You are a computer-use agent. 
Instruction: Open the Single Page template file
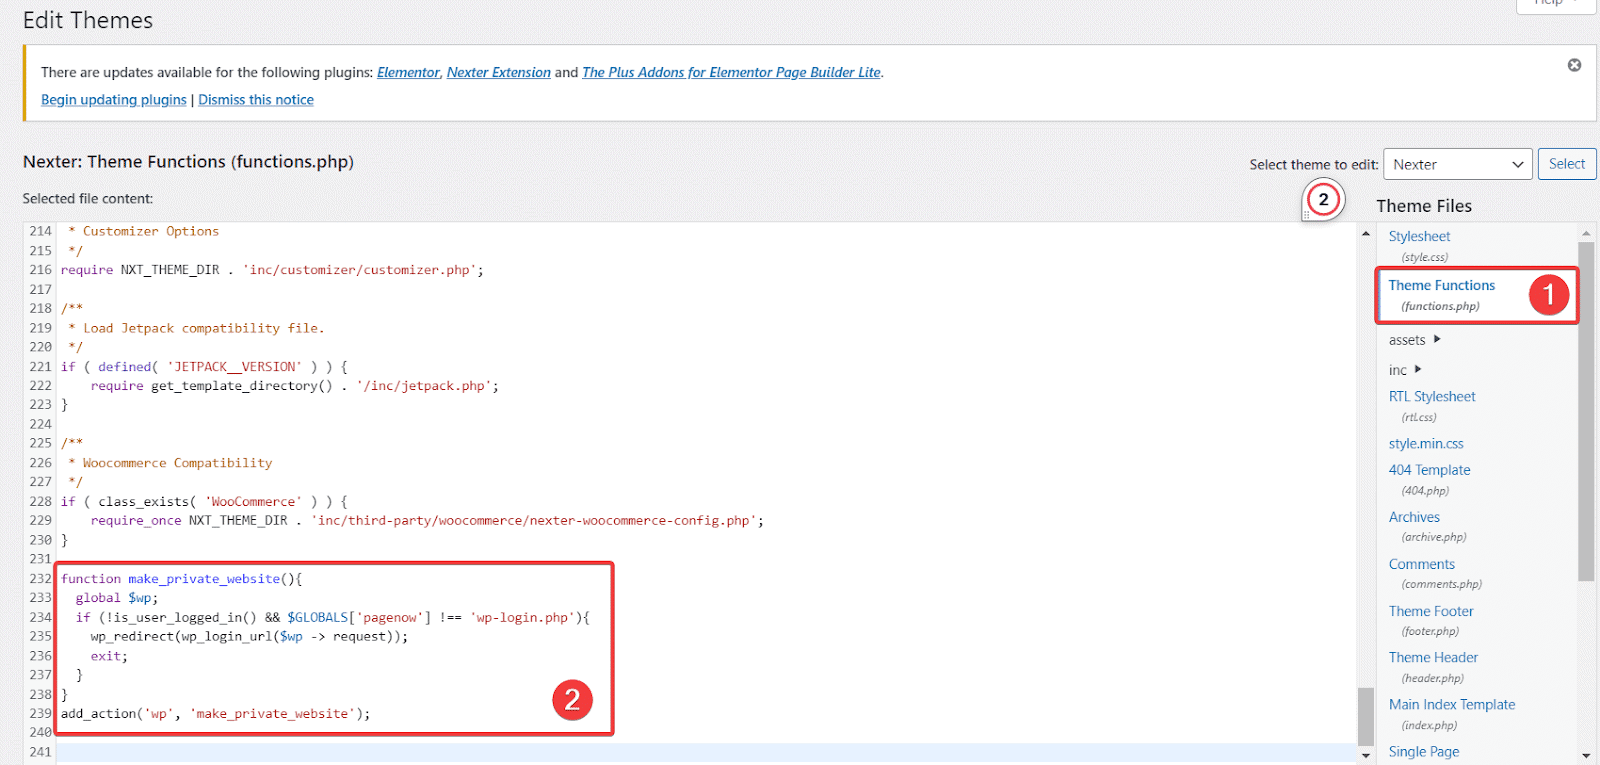tap(1424, 751)
